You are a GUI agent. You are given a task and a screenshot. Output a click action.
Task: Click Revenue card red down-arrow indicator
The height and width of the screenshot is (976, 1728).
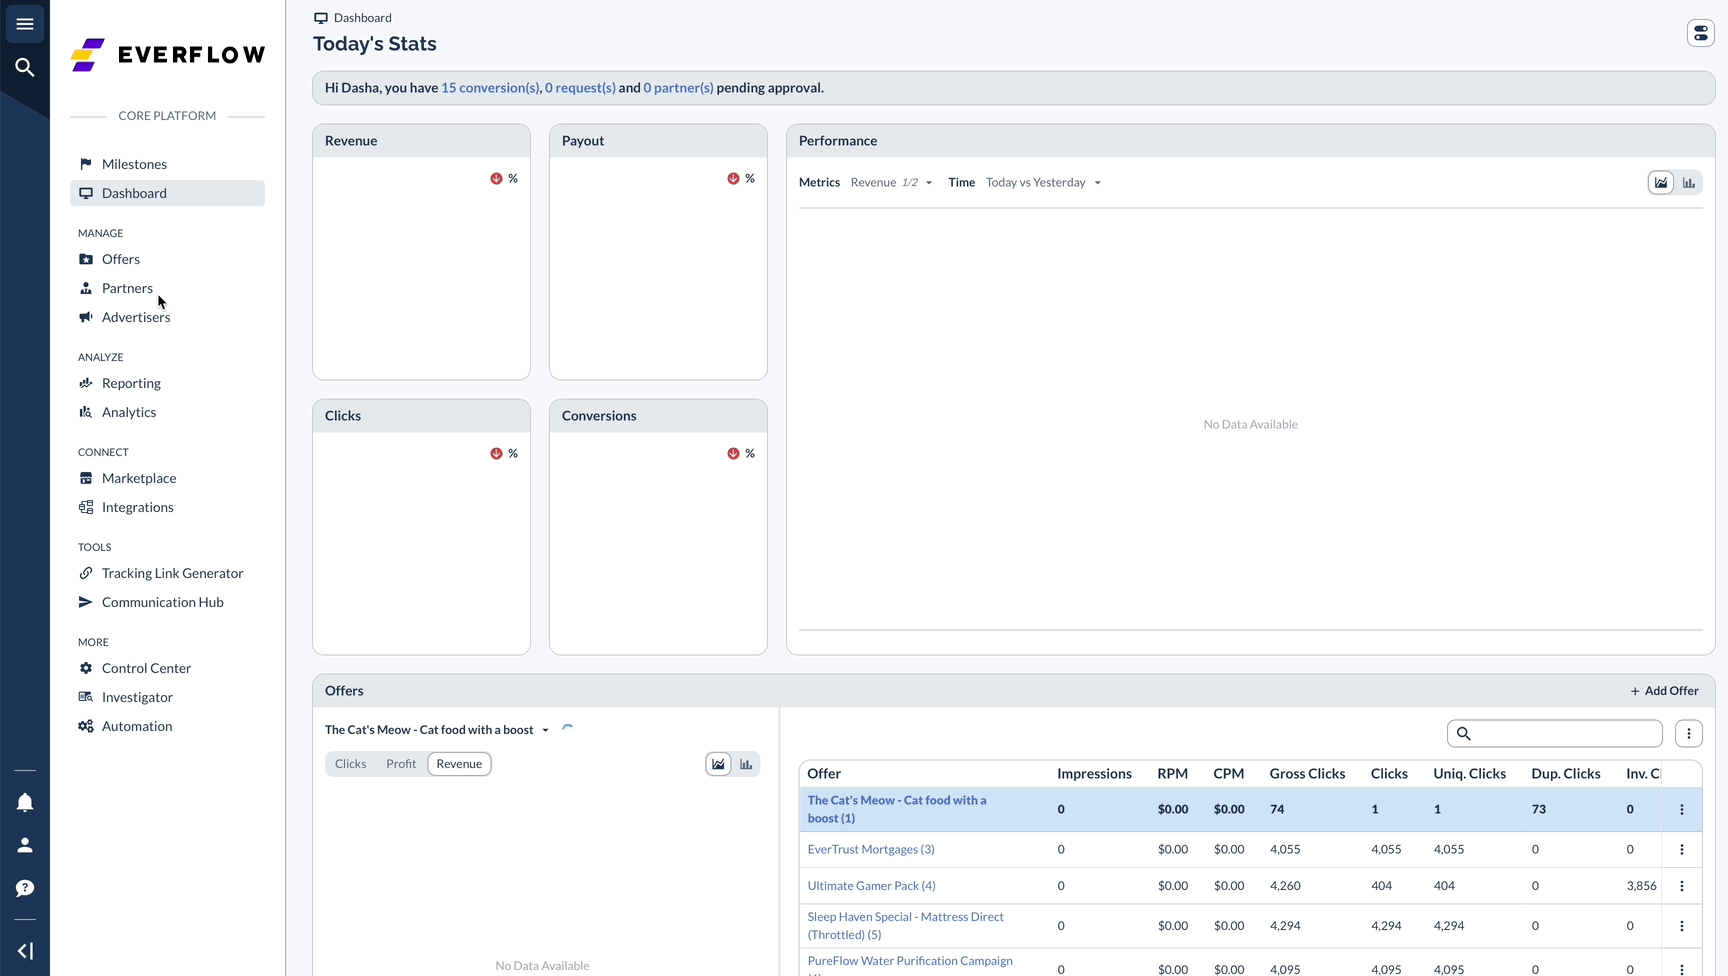tap(496, 178)
